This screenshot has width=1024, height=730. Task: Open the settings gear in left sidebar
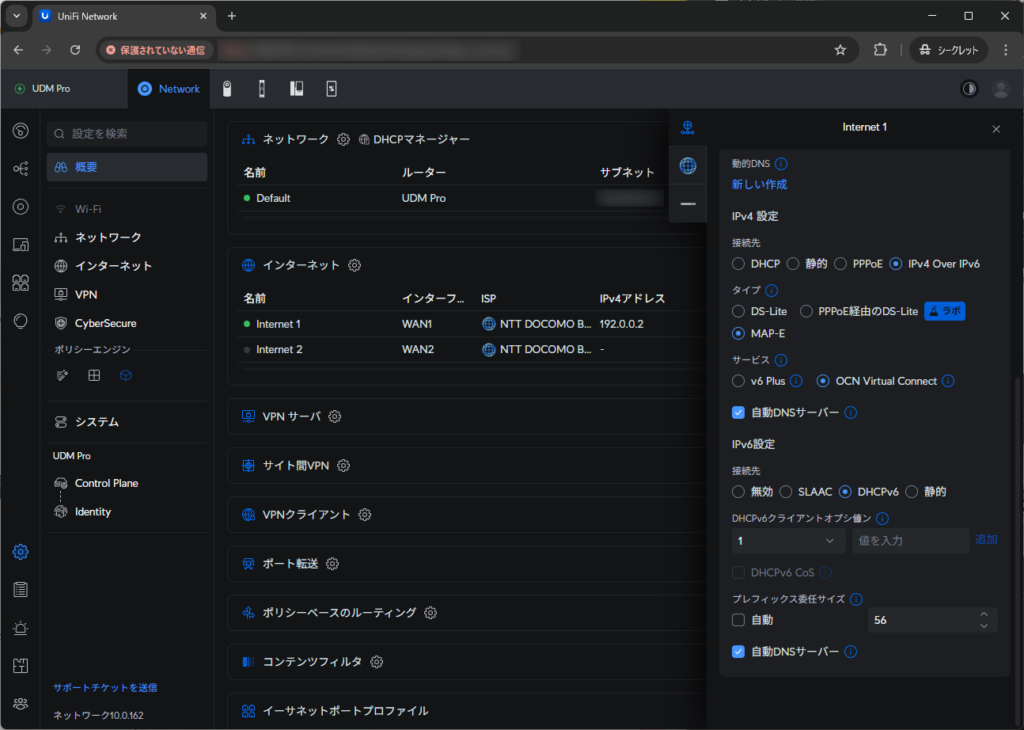coord(20,552)
